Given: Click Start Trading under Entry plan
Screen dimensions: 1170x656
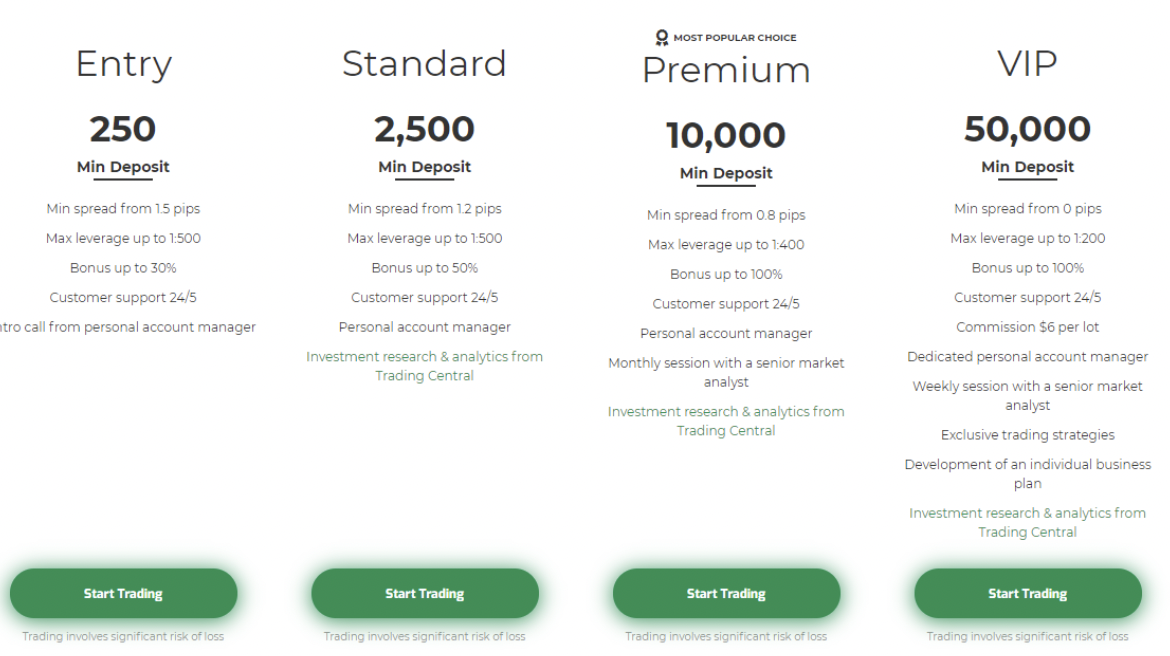Looking at the screenshot, I should [123, 594].
